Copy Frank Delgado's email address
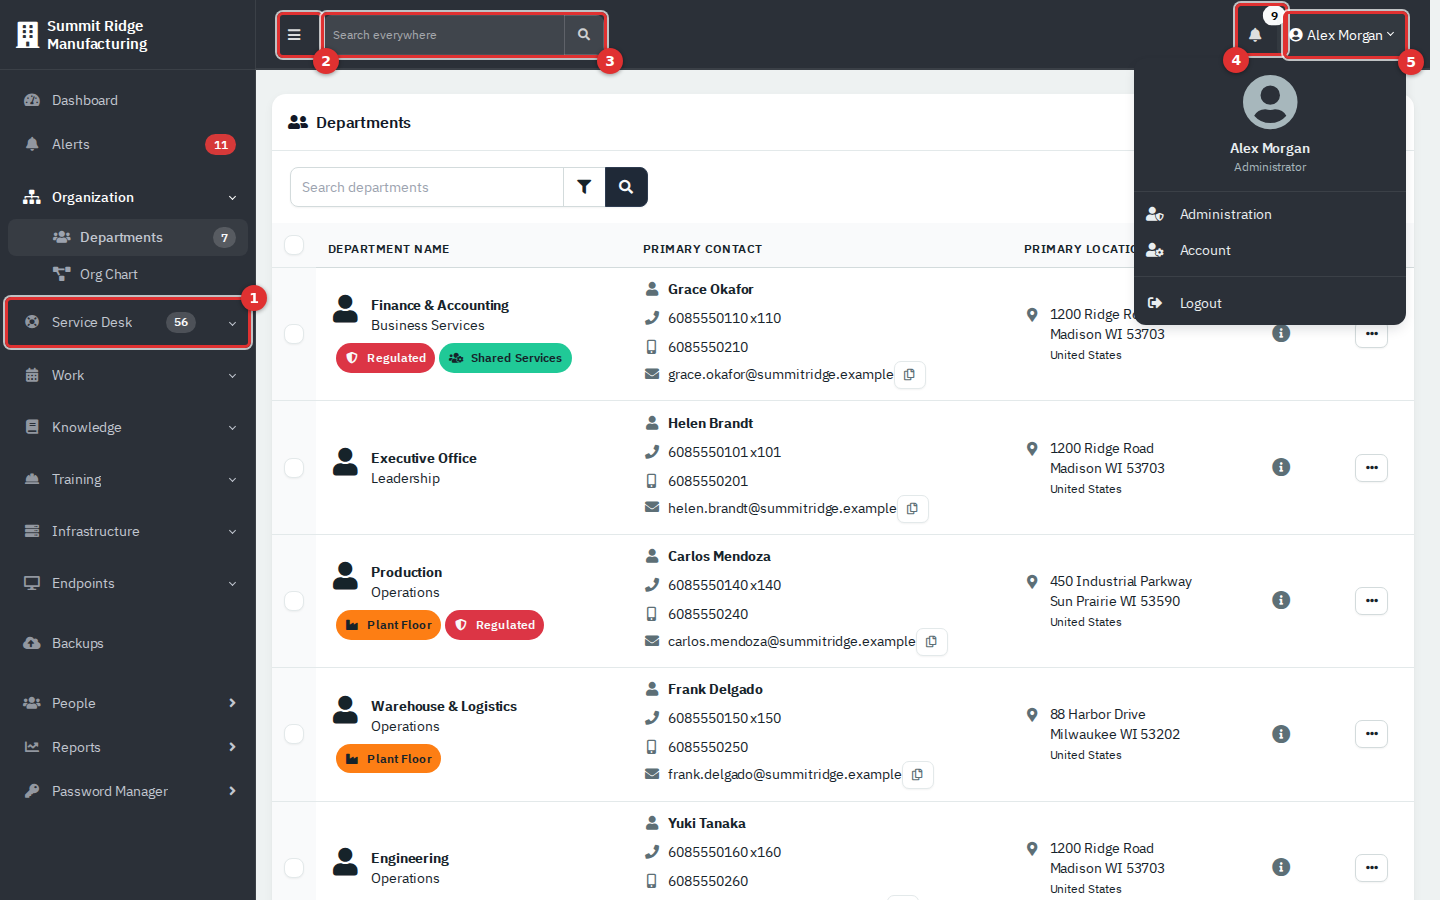1440x900 pixels. click(918, 775)
